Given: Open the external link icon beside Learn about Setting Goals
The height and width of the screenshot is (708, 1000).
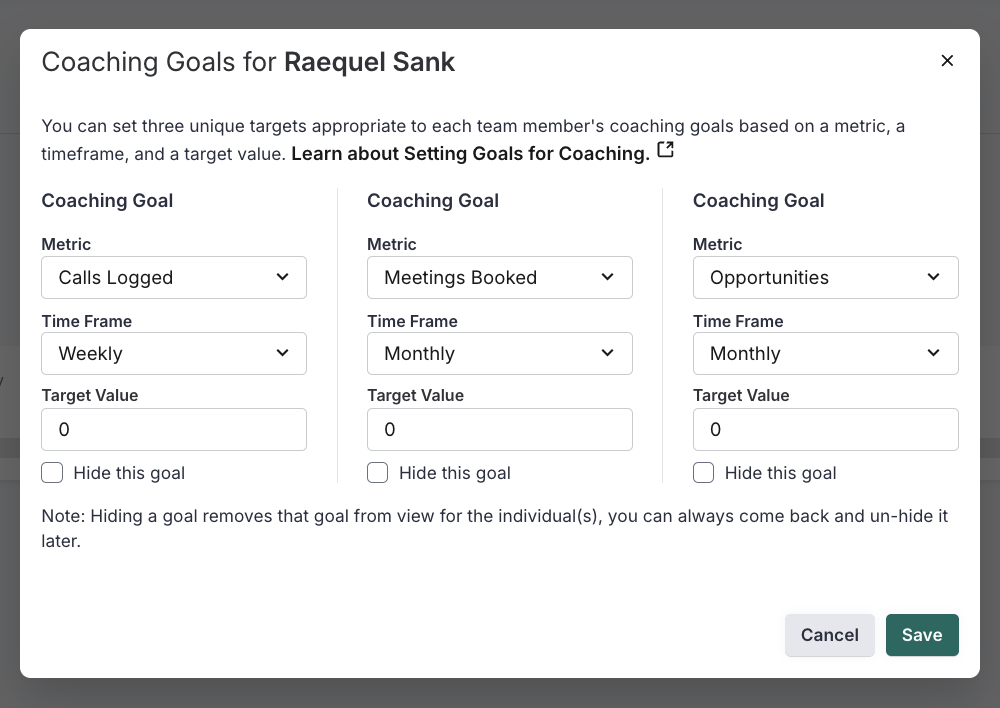Looking at the screenshot, I should pyautogui.click(x=665, y=149).
